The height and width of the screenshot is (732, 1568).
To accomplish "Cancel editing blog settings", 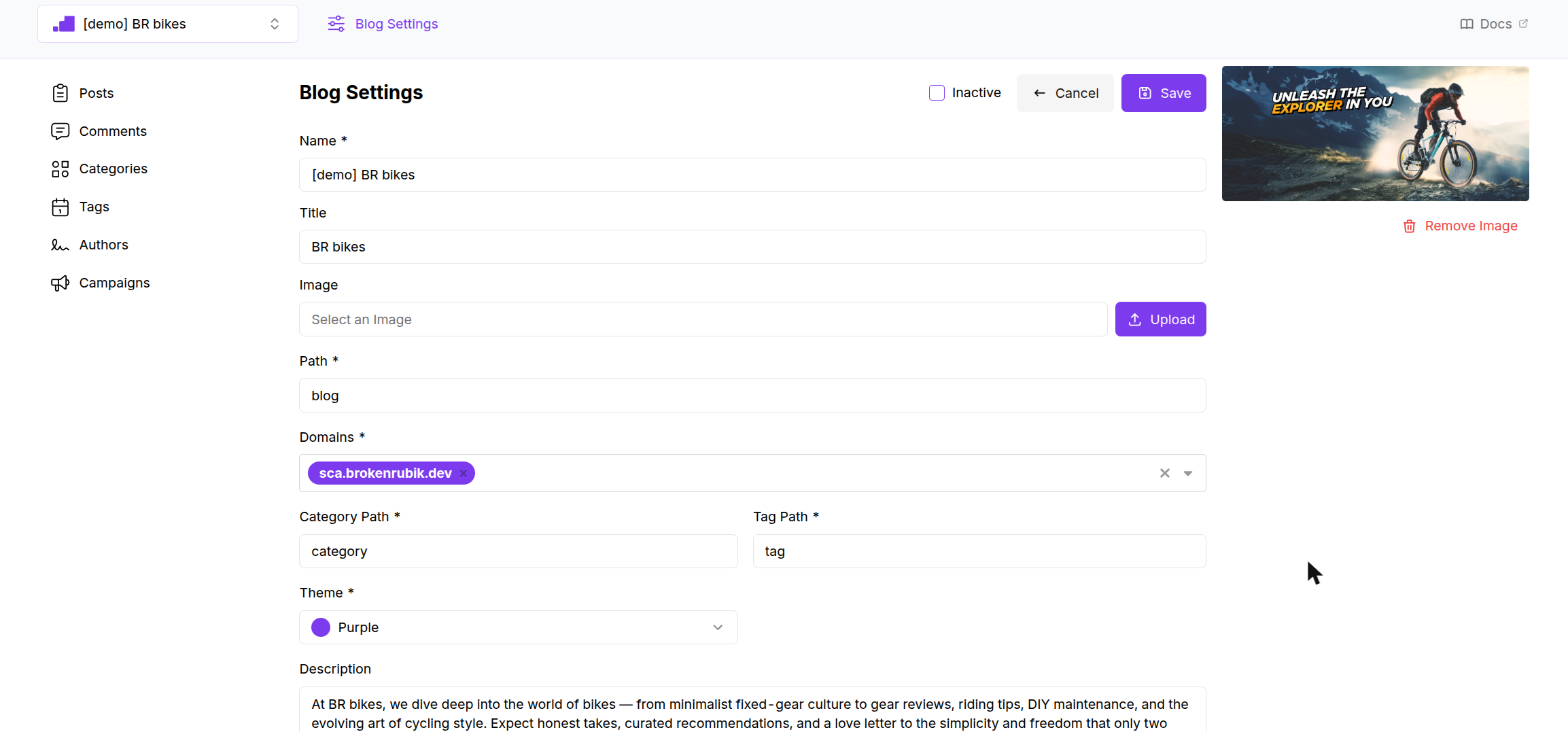I will (x=1065, y=93).
